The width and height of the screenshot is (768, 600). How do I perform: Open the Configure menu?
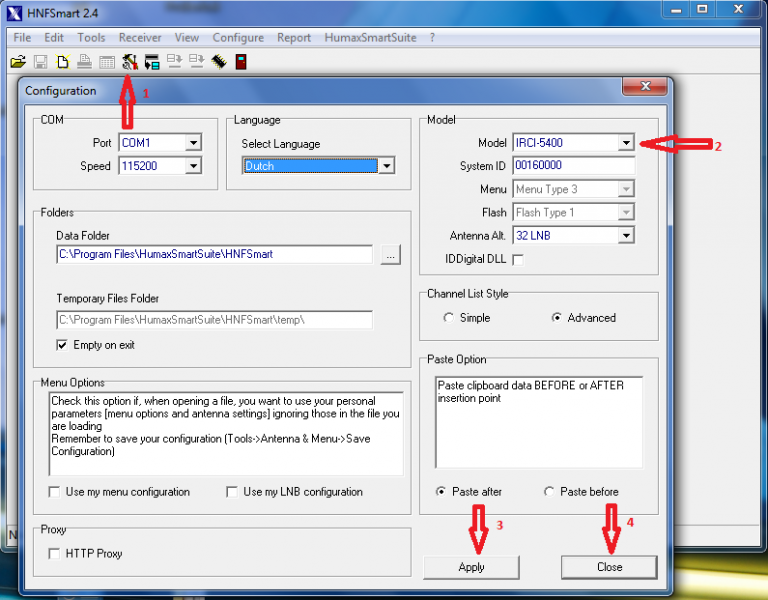tap(238, 38)
